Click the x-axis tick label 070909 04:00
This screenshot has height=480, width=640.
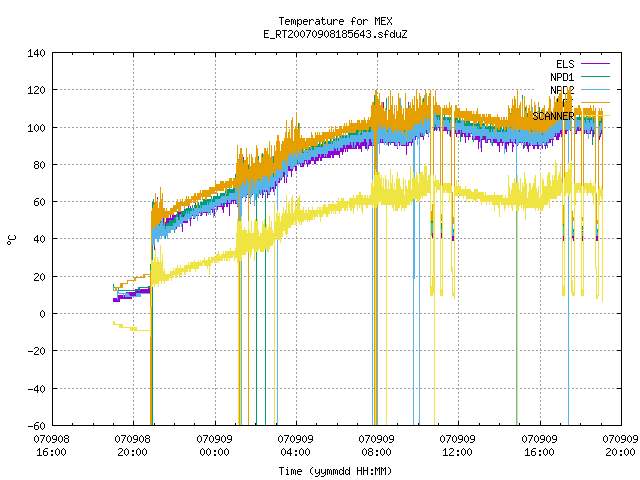coord(296,445)
